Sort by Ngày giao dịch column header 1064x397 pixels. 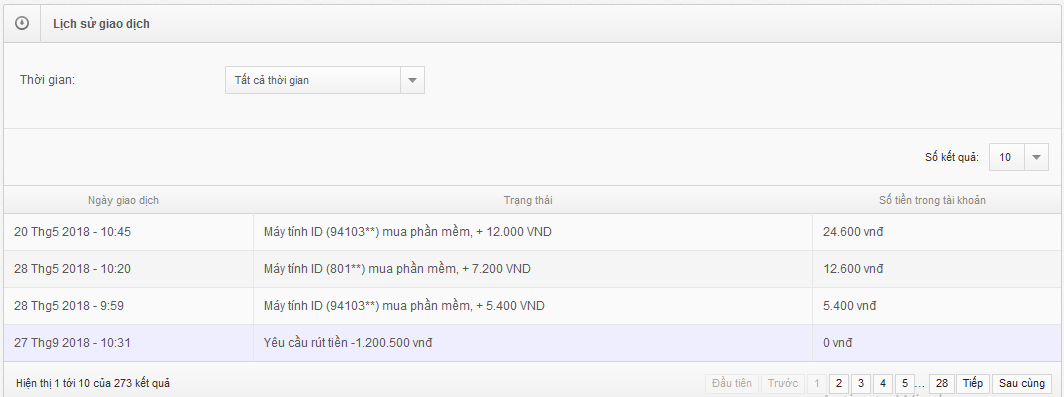(124, 200)
